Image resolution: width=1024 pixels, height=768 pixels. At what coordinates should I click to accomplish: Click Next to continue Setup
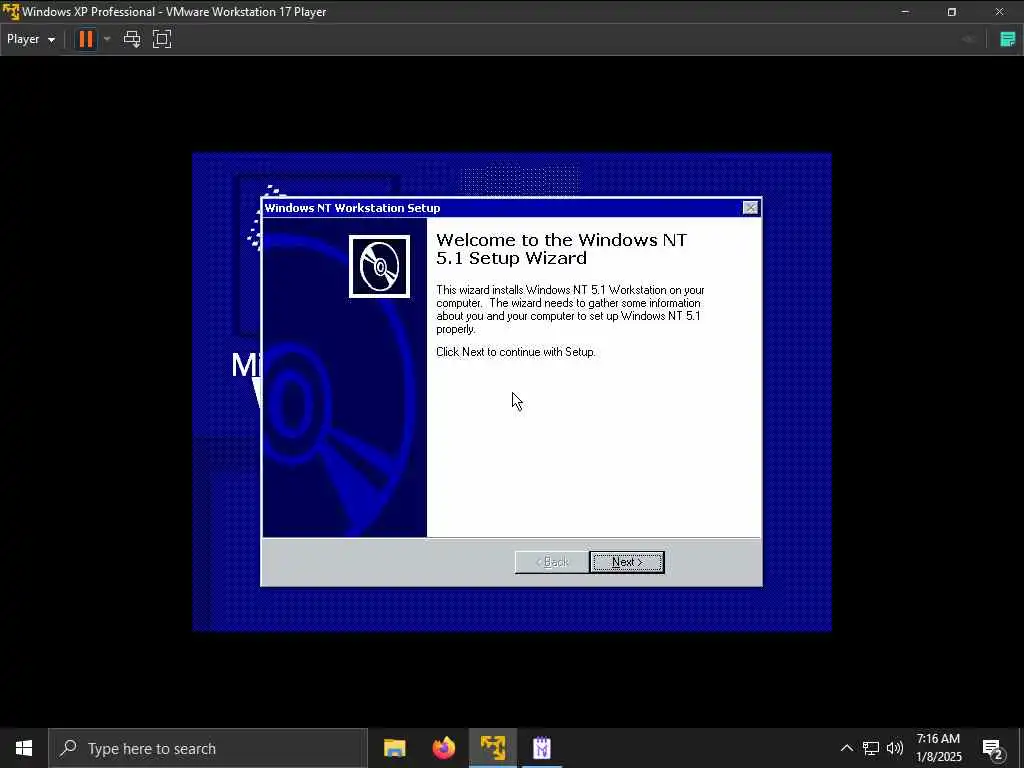pyautogui.click(x=627, y=562)
